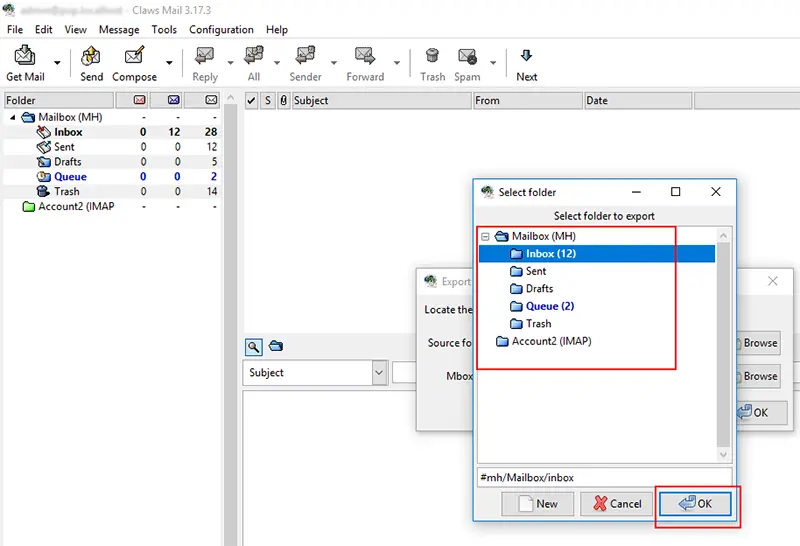Select Account2 (IMAP) in main folder list
800x546 pixels.
click(76, 206)
